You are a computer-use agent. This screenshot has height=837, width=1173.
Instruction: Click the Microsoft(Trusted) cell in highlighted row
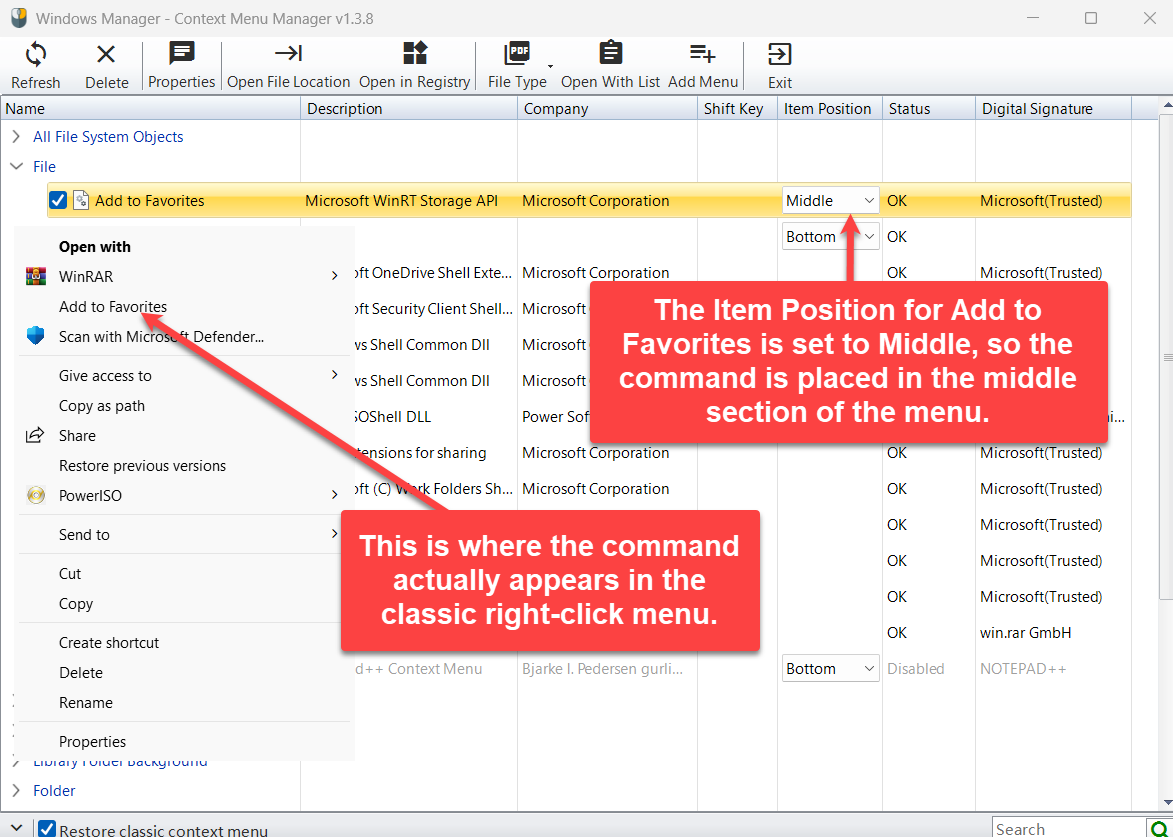1041,200
